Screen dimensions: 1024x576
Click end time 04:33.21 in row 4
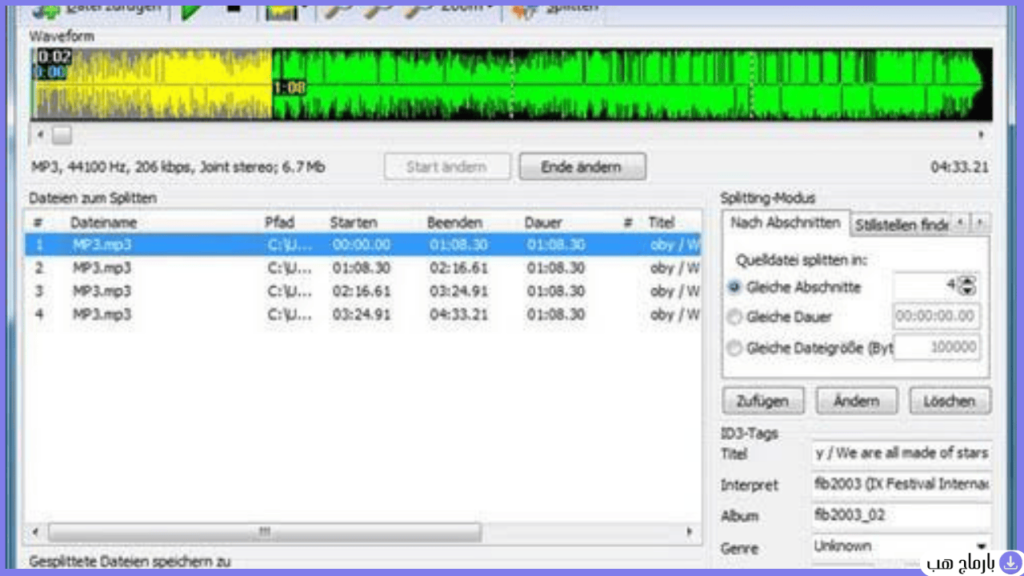(x=458, y=314)
